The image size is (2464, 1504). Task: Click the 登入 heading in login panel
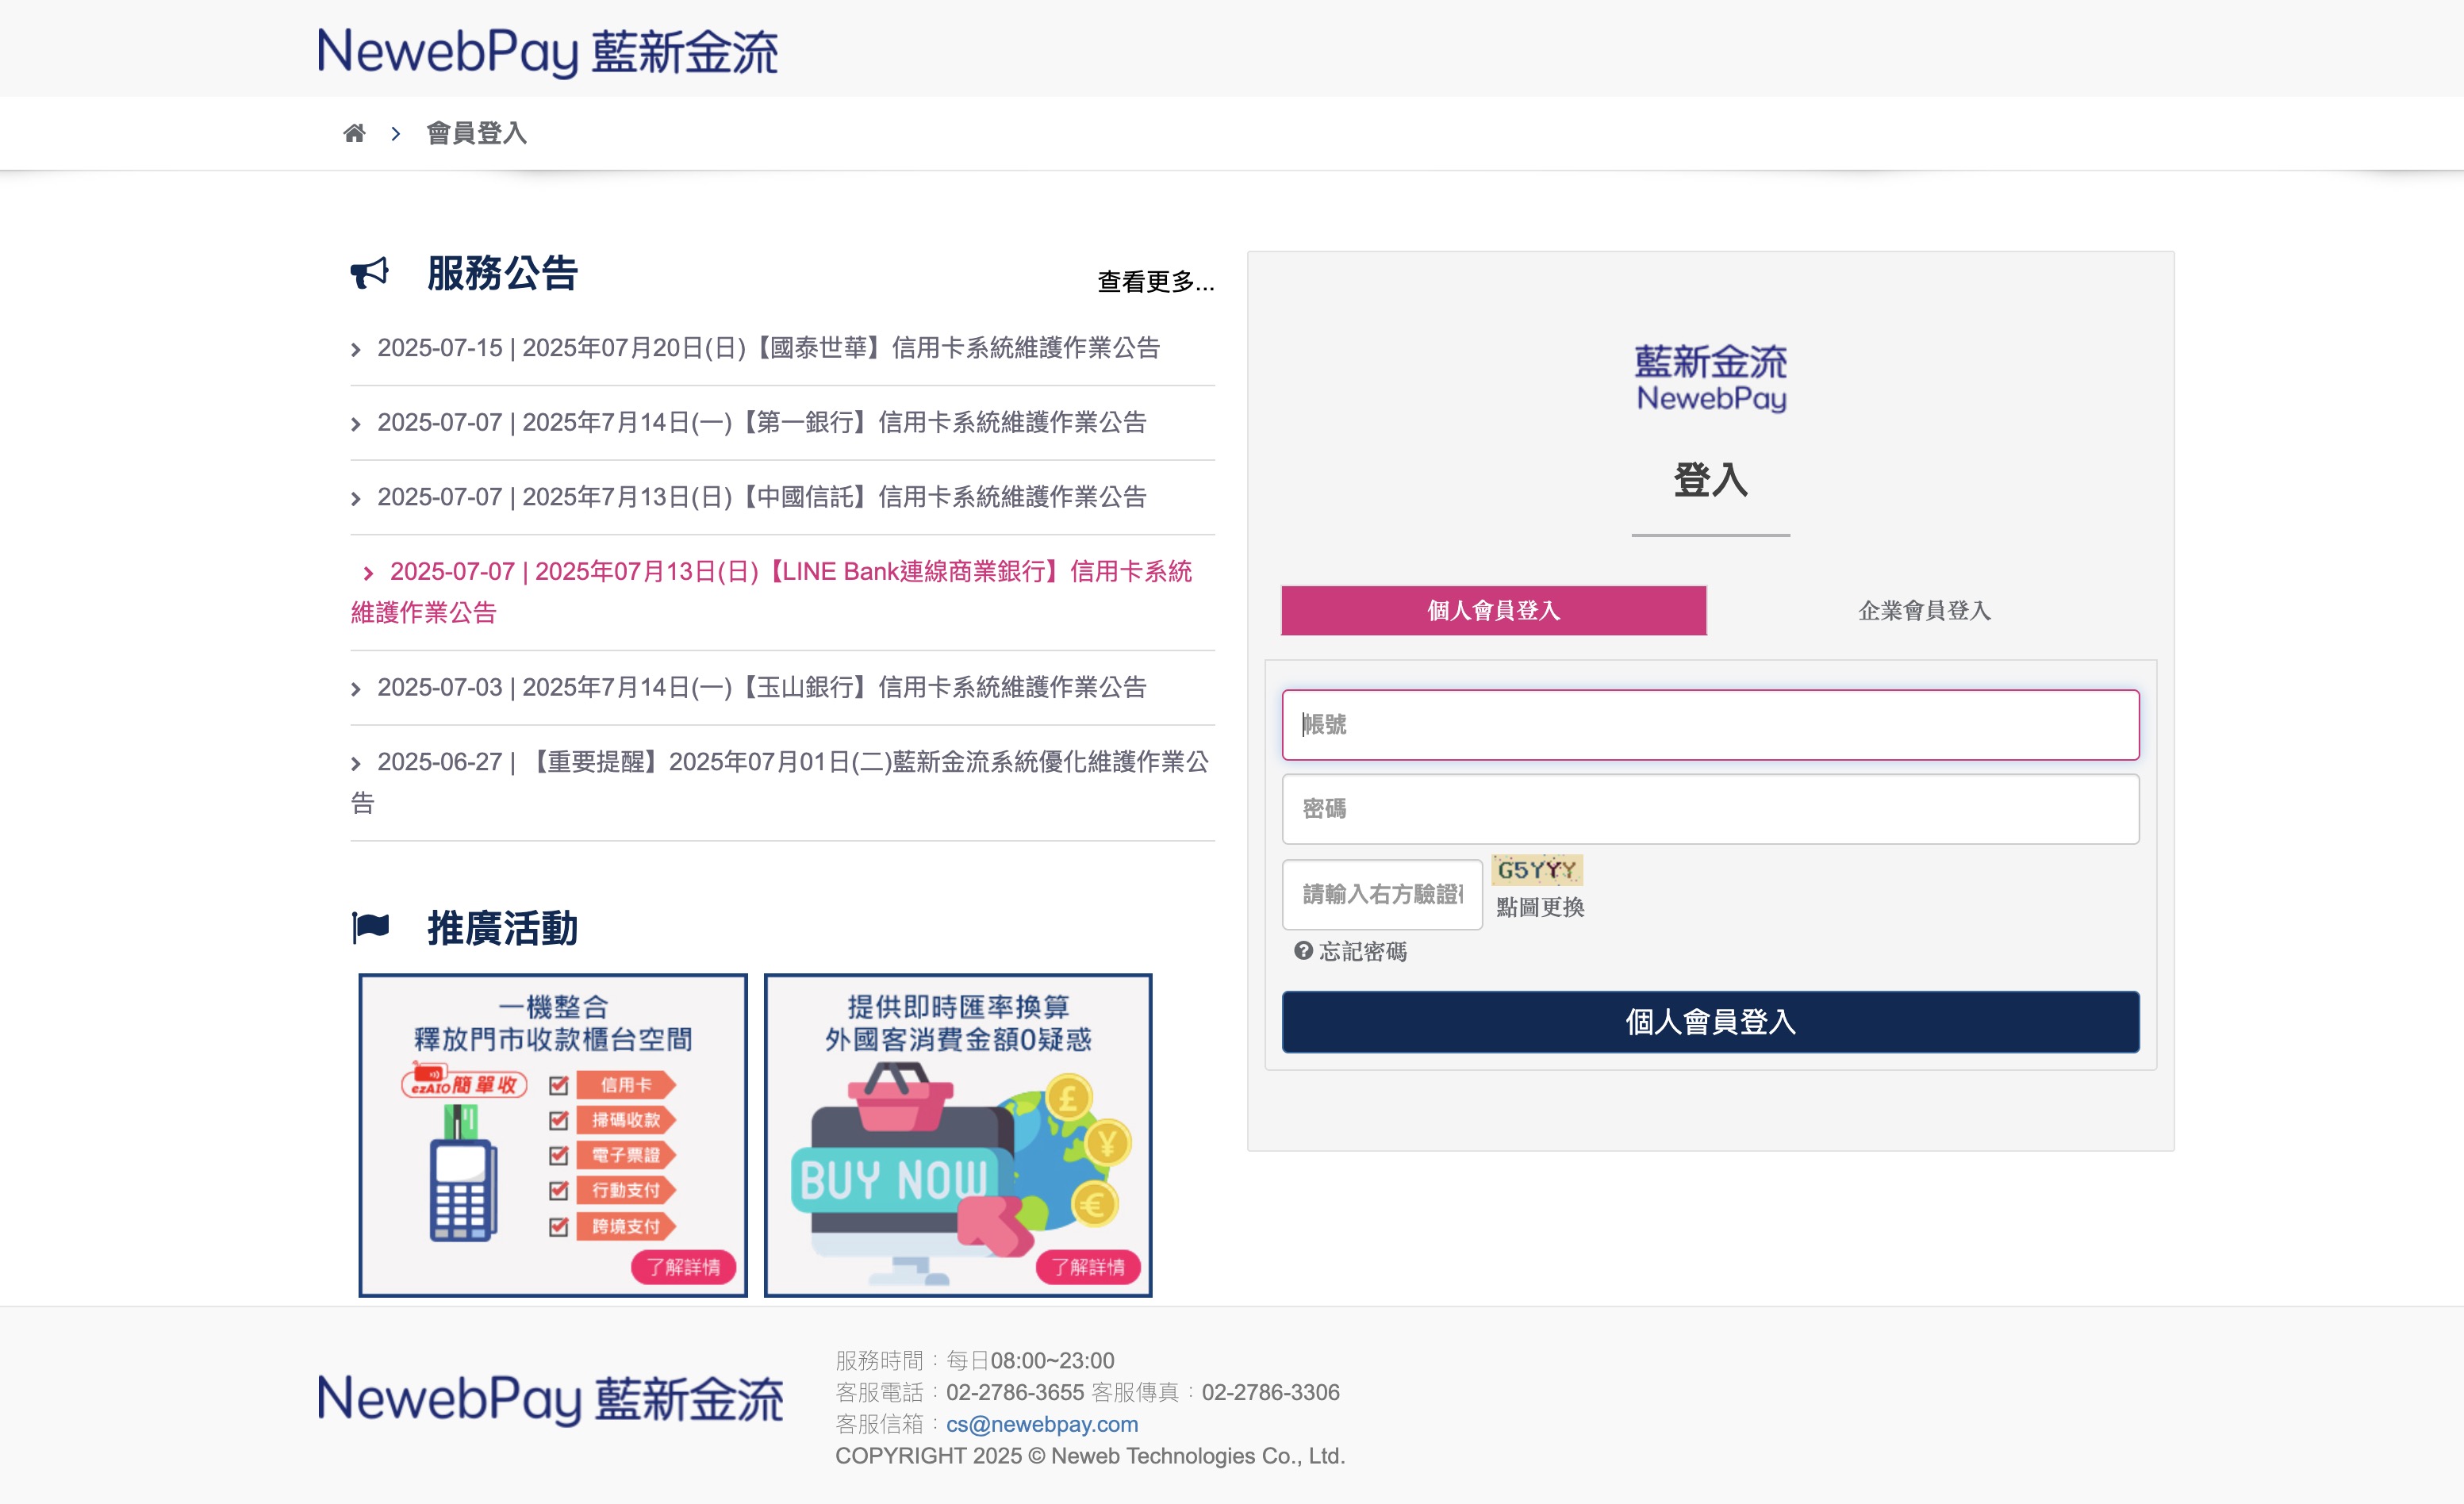coord(1711,480)
